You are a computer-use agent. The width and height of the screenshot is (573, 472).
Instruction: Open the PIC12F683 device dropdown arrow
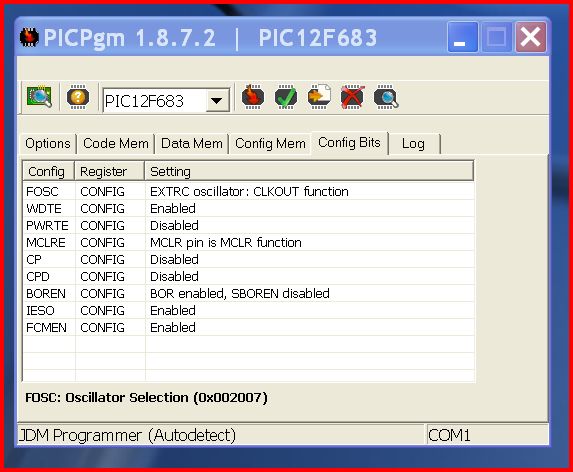(217, 100)
